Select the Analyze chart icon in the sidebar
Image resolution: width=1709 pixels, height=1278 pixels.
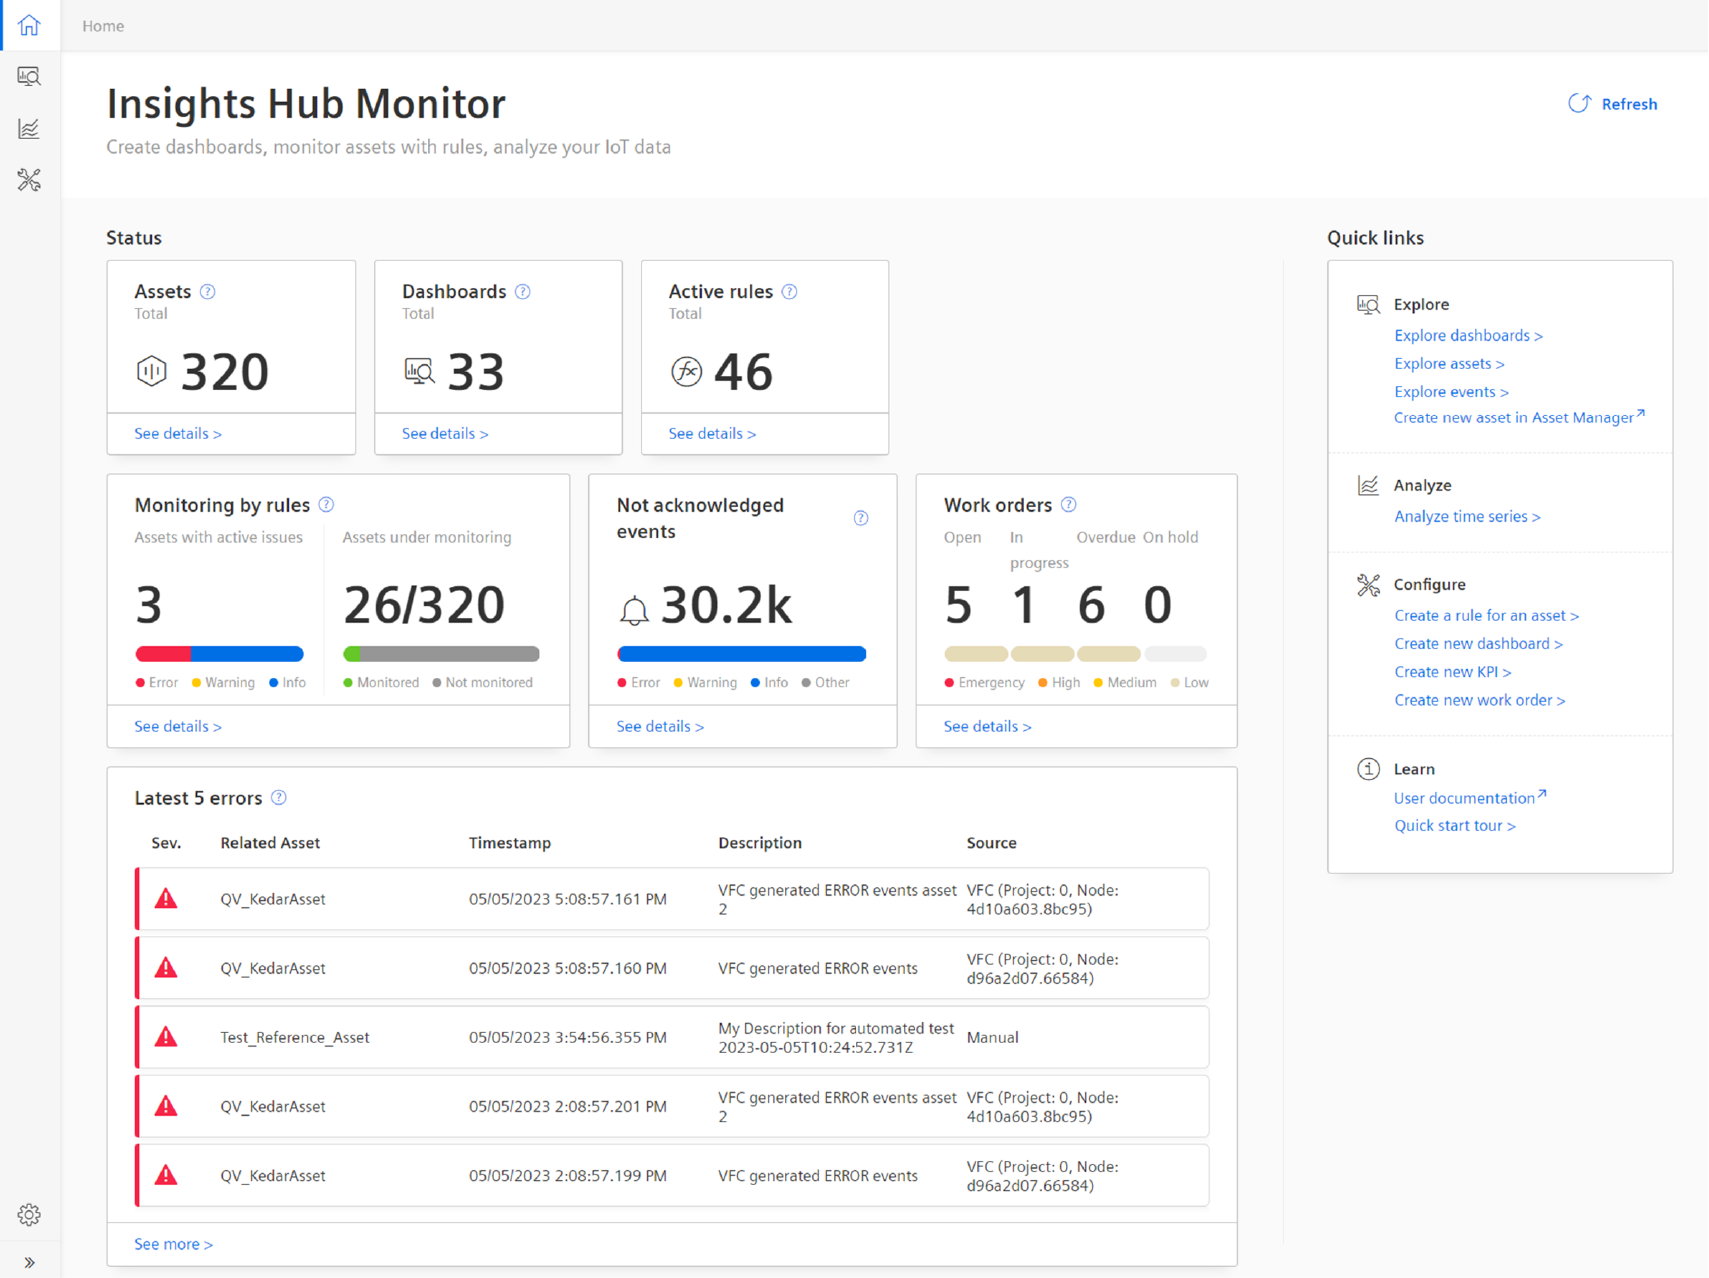[x=29, y=128]
